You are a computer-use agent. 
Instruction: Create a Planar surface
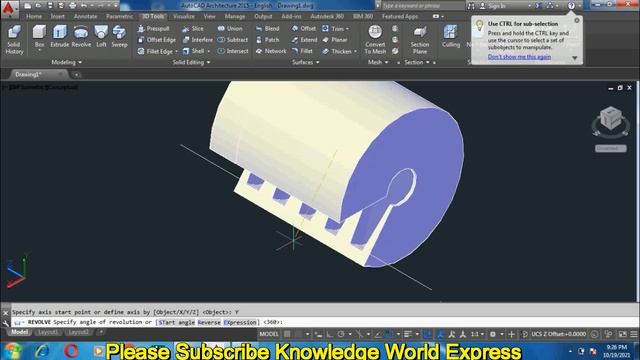(335, 40)
